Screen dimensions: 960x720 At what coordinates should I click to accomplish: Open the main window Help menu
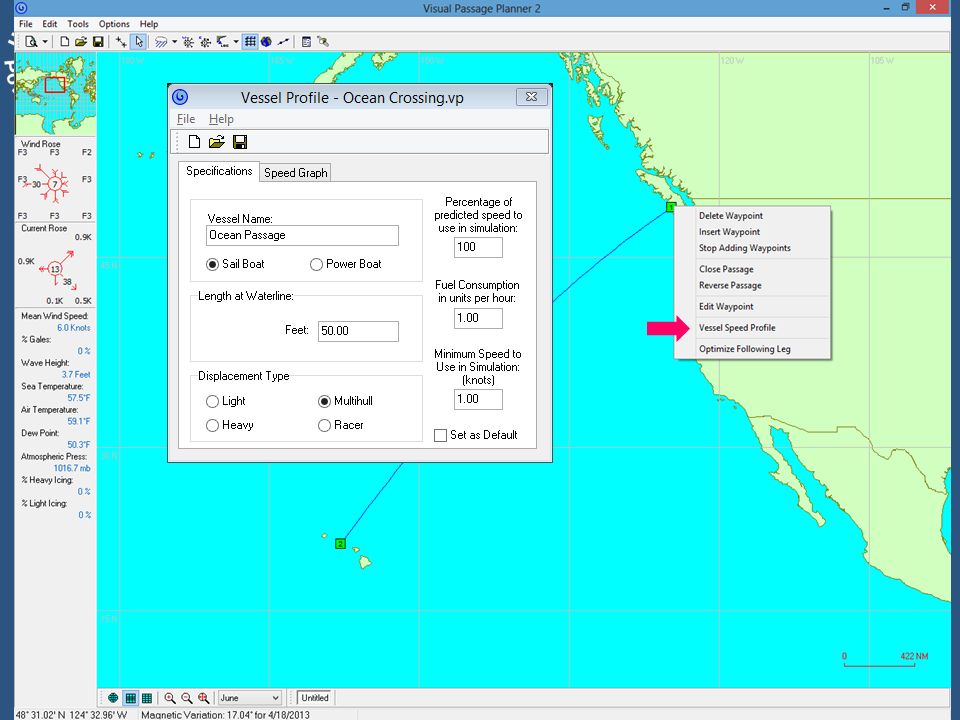[x=149, y=24]
